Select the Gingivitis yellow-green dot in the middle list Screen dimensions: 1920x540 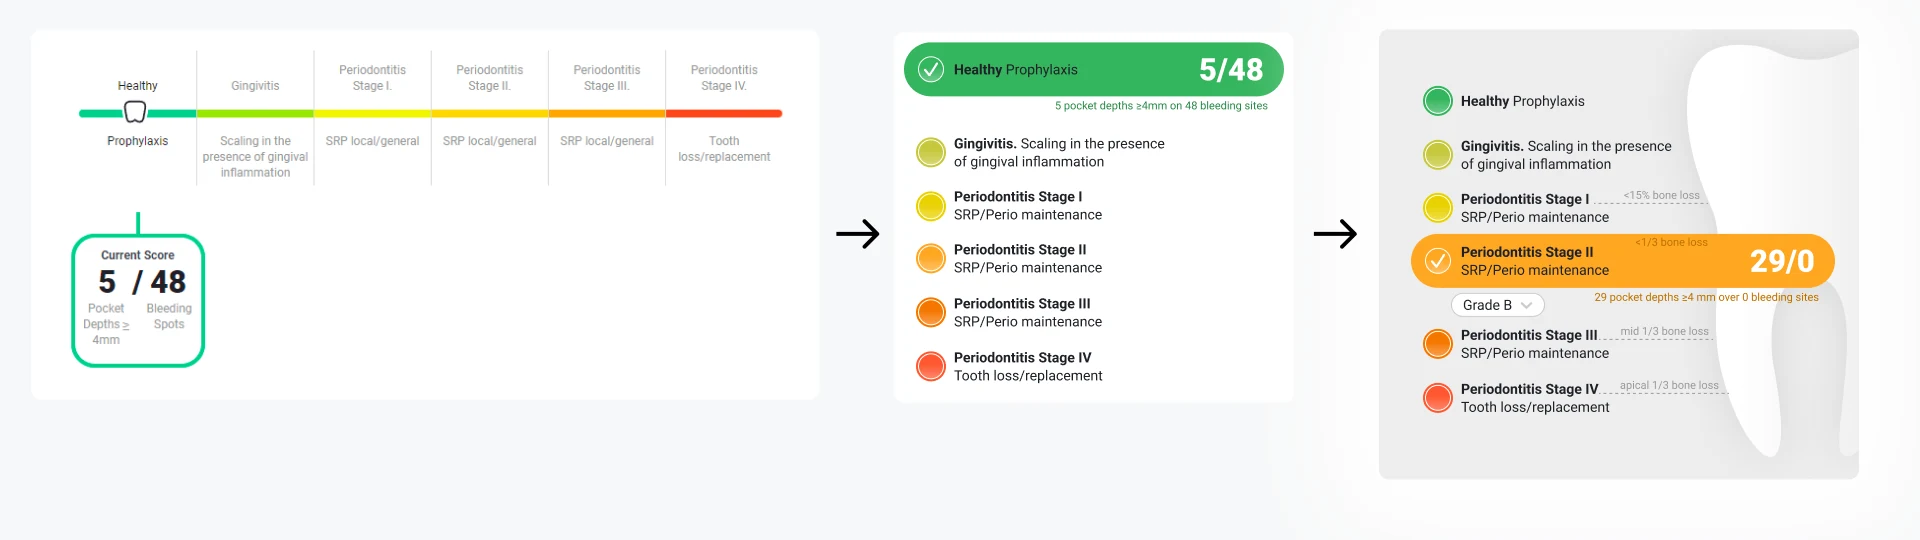931,152
